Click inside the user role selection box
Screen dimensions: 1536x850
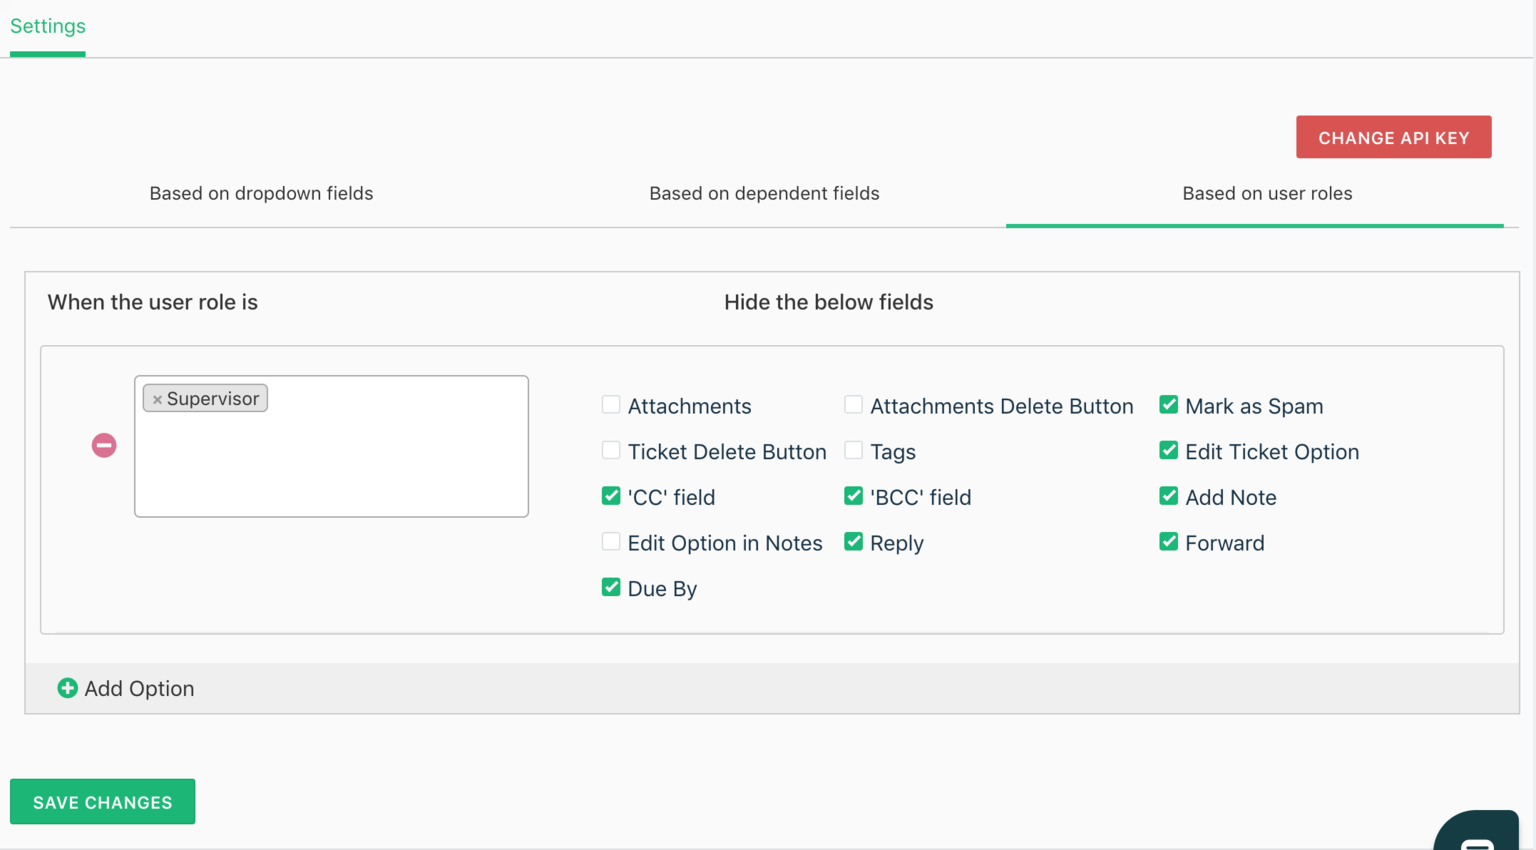331,460
